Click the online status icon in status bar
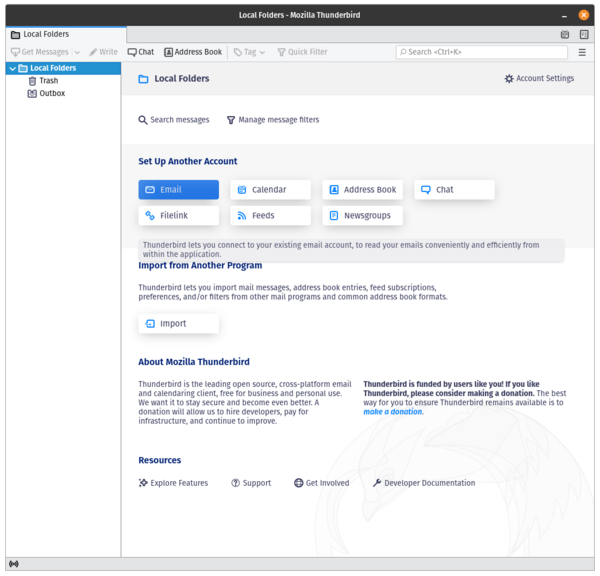Image resolution: width=600 pixels, height=576 pixels. coord(14,564)
